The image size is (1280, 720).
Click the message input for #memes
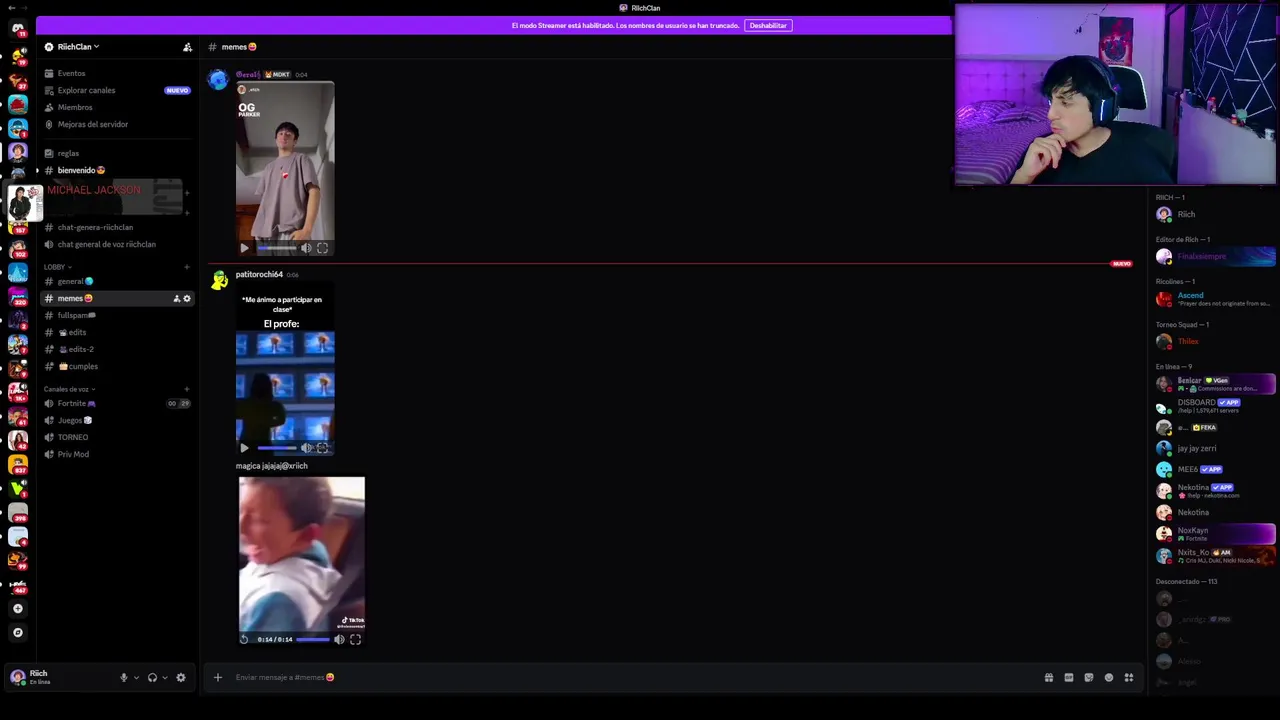click(x=635, y=677)
